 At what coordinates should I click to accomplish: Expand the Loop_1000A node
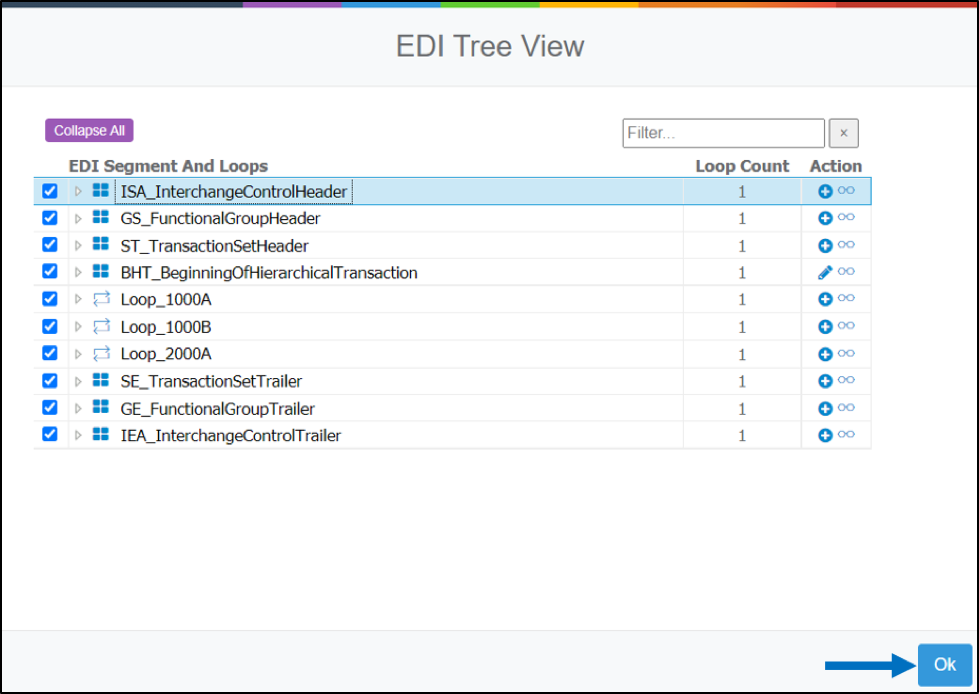(x=78, y=300)
